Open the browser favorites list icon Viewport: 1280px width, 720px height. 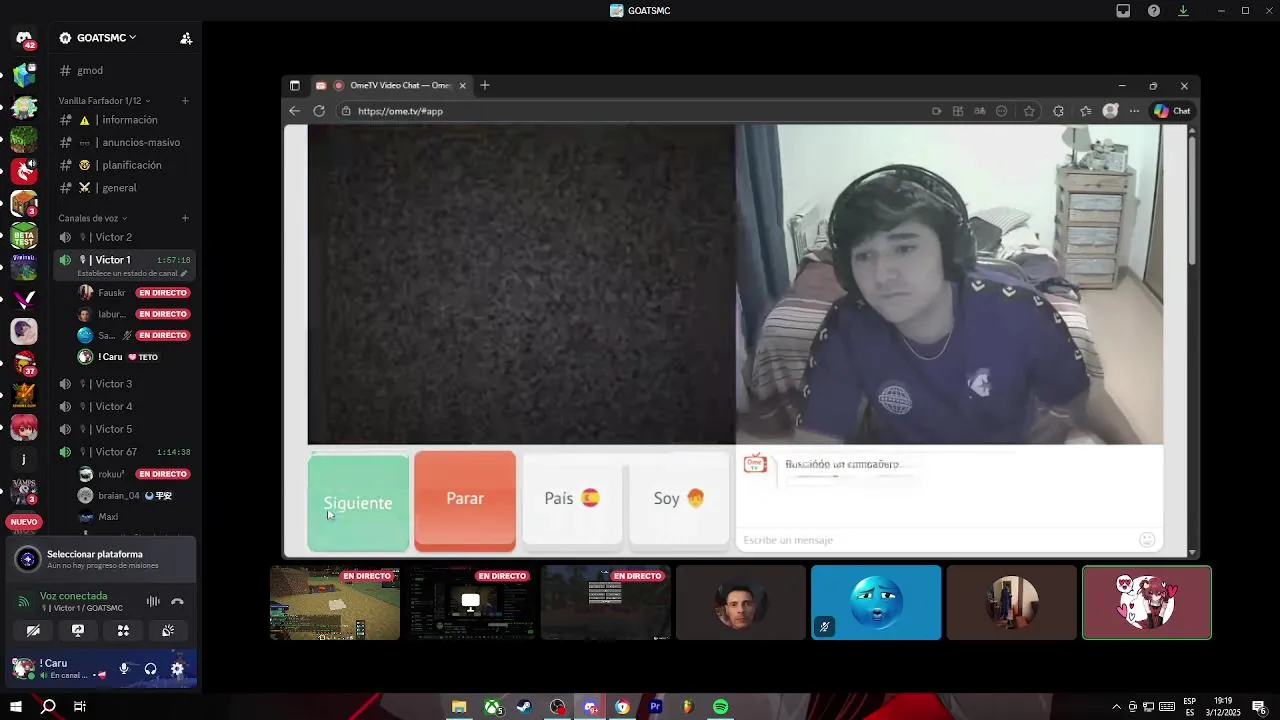coord(1085,111)
